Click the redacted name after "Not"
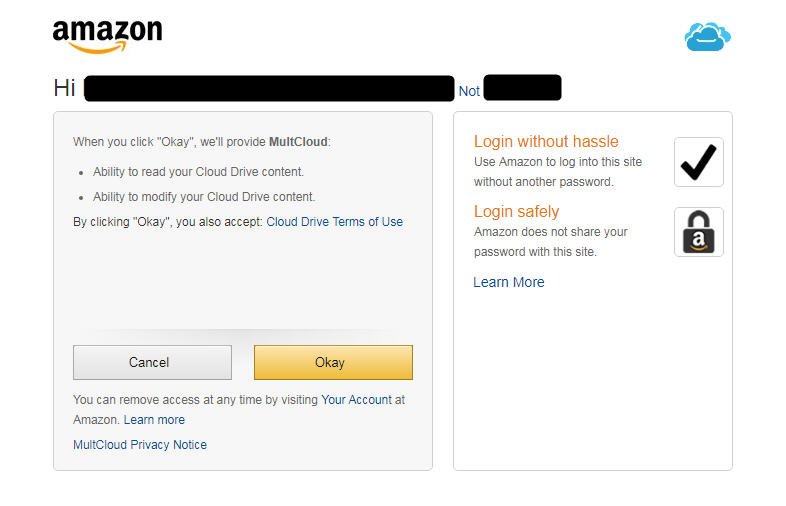786x506 pixels. click(x=521, y=88)
